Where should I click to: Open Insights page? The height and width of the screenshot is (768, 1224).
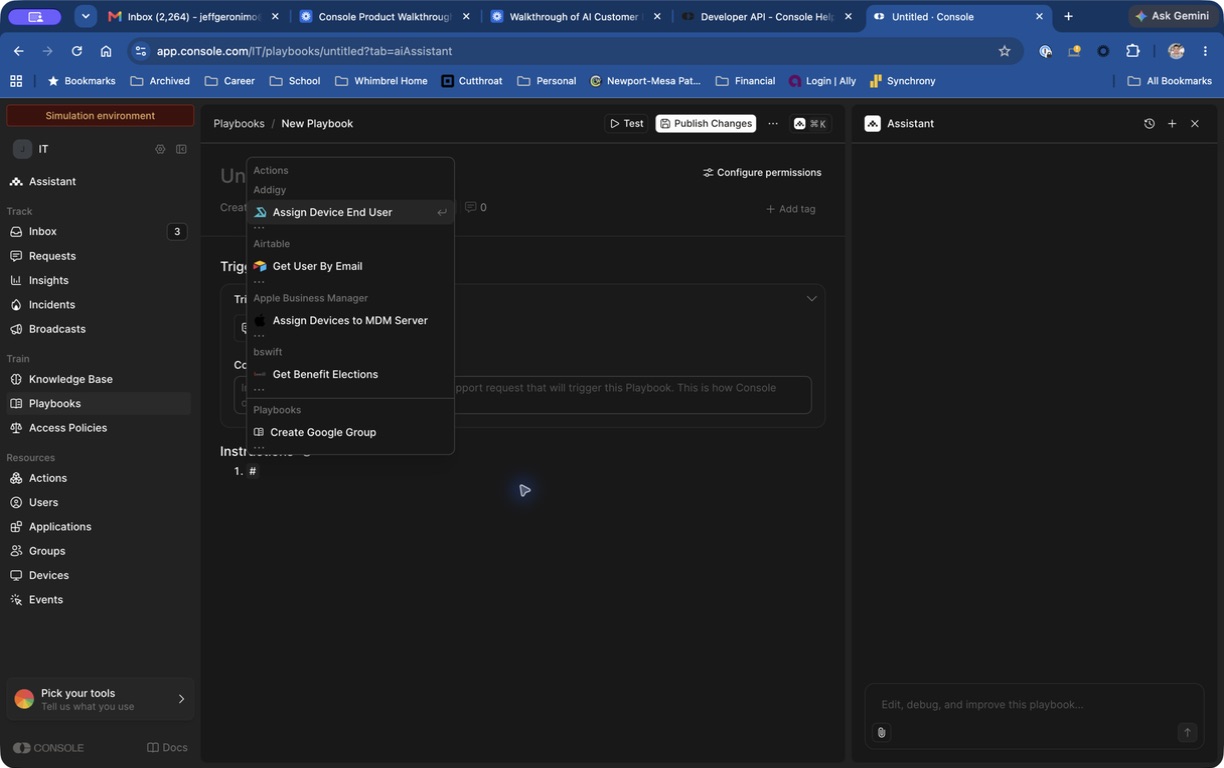[x=98, y=280]
